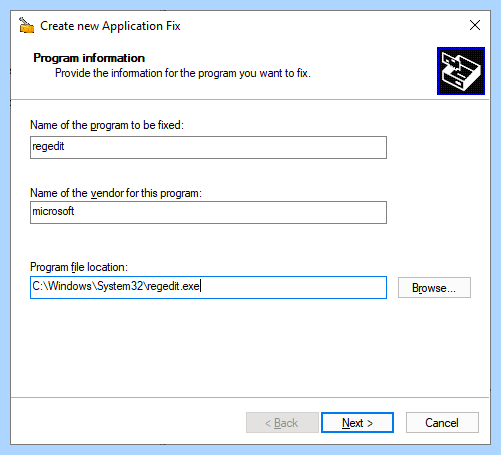Focus the program name field containing regedit

pos(208,147)
